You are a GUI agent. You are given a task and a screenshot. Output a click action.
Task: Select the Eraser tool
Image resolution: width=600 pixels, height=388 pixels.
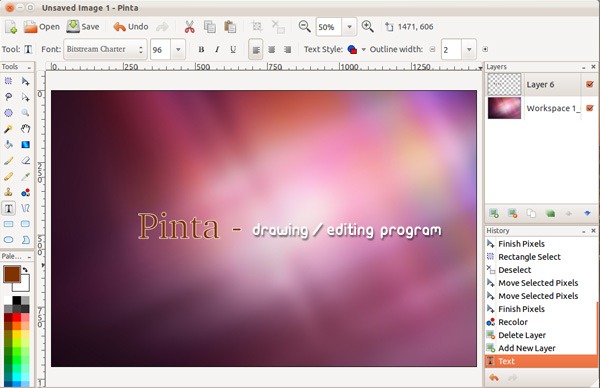(x=25, y=161)
